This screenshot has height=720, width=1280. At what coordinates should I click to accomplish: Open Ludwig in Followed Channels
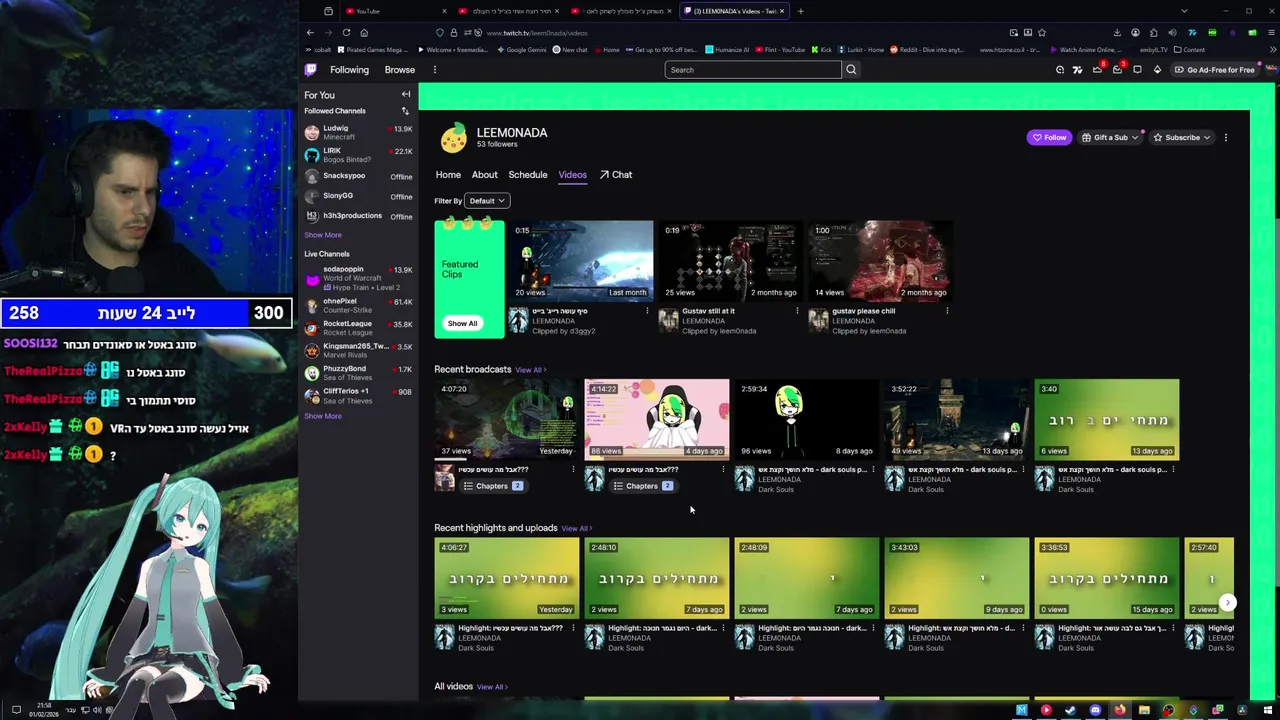(358, 132)
